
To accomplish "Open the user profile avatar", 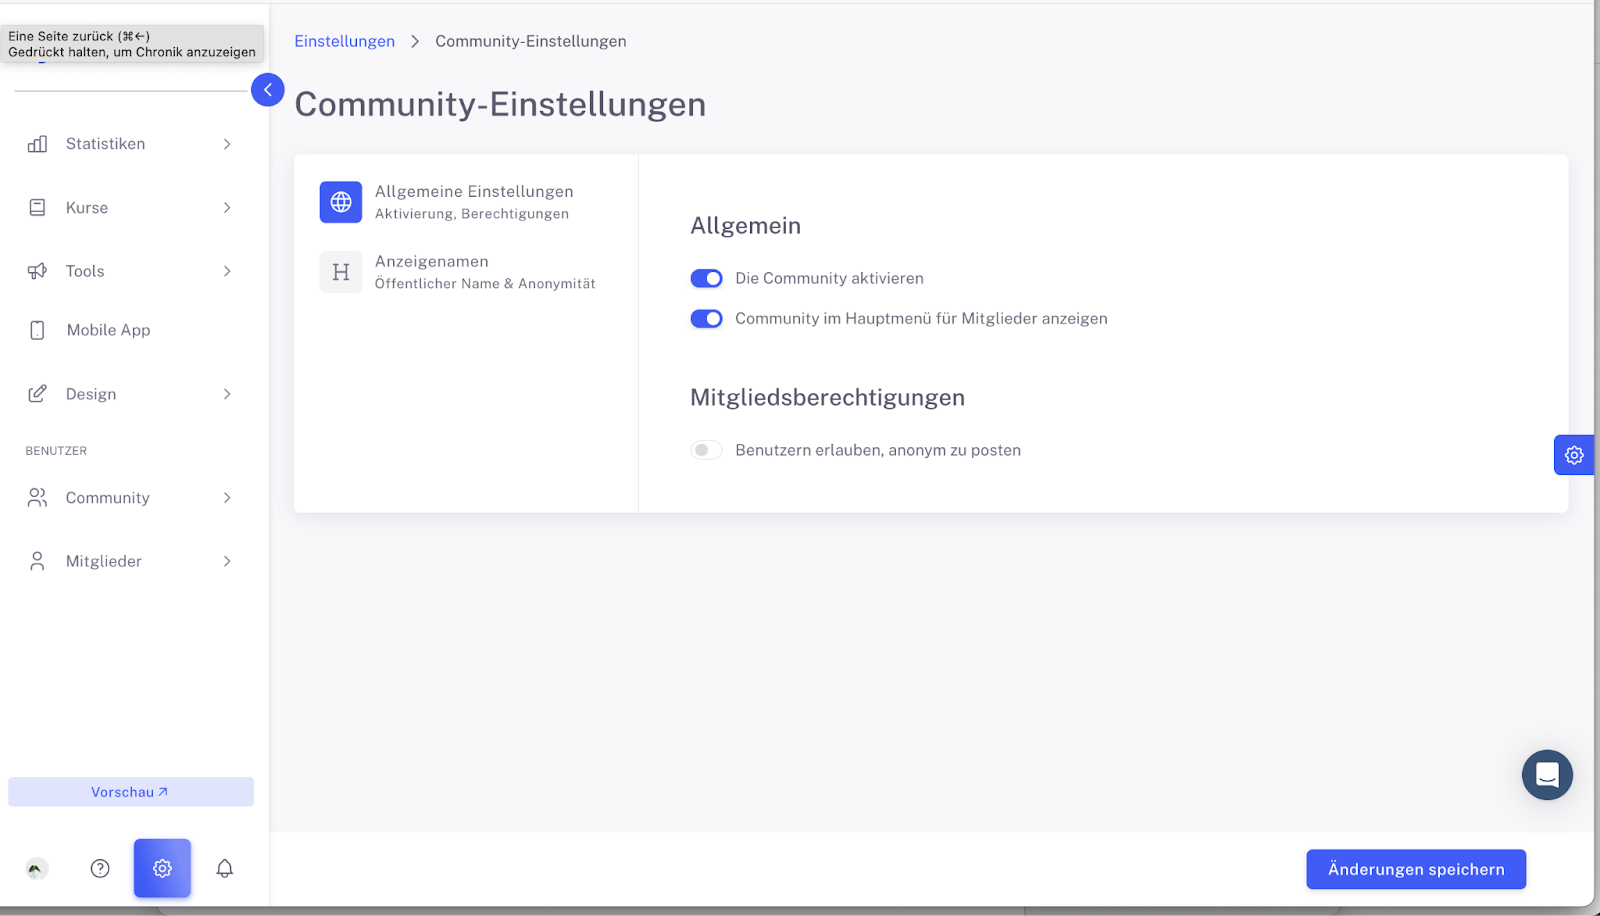I will click(37, 868).
